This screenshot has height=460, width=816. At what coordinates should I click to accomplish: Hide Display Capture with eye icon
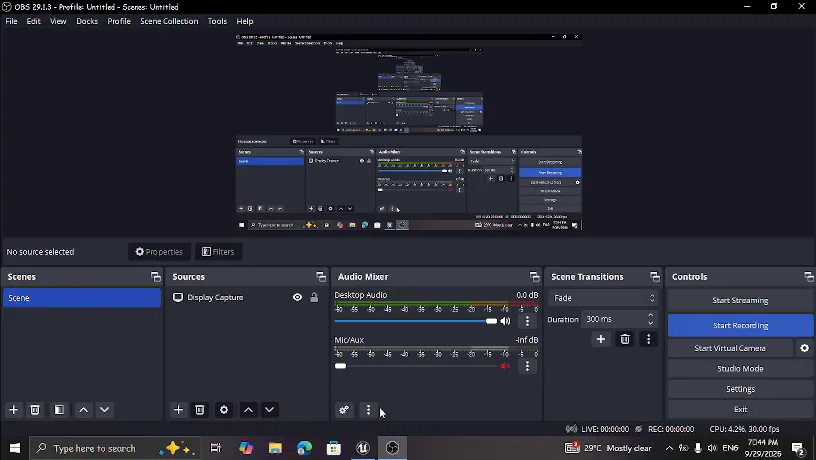pyautogui.click(x=297, y=298)
